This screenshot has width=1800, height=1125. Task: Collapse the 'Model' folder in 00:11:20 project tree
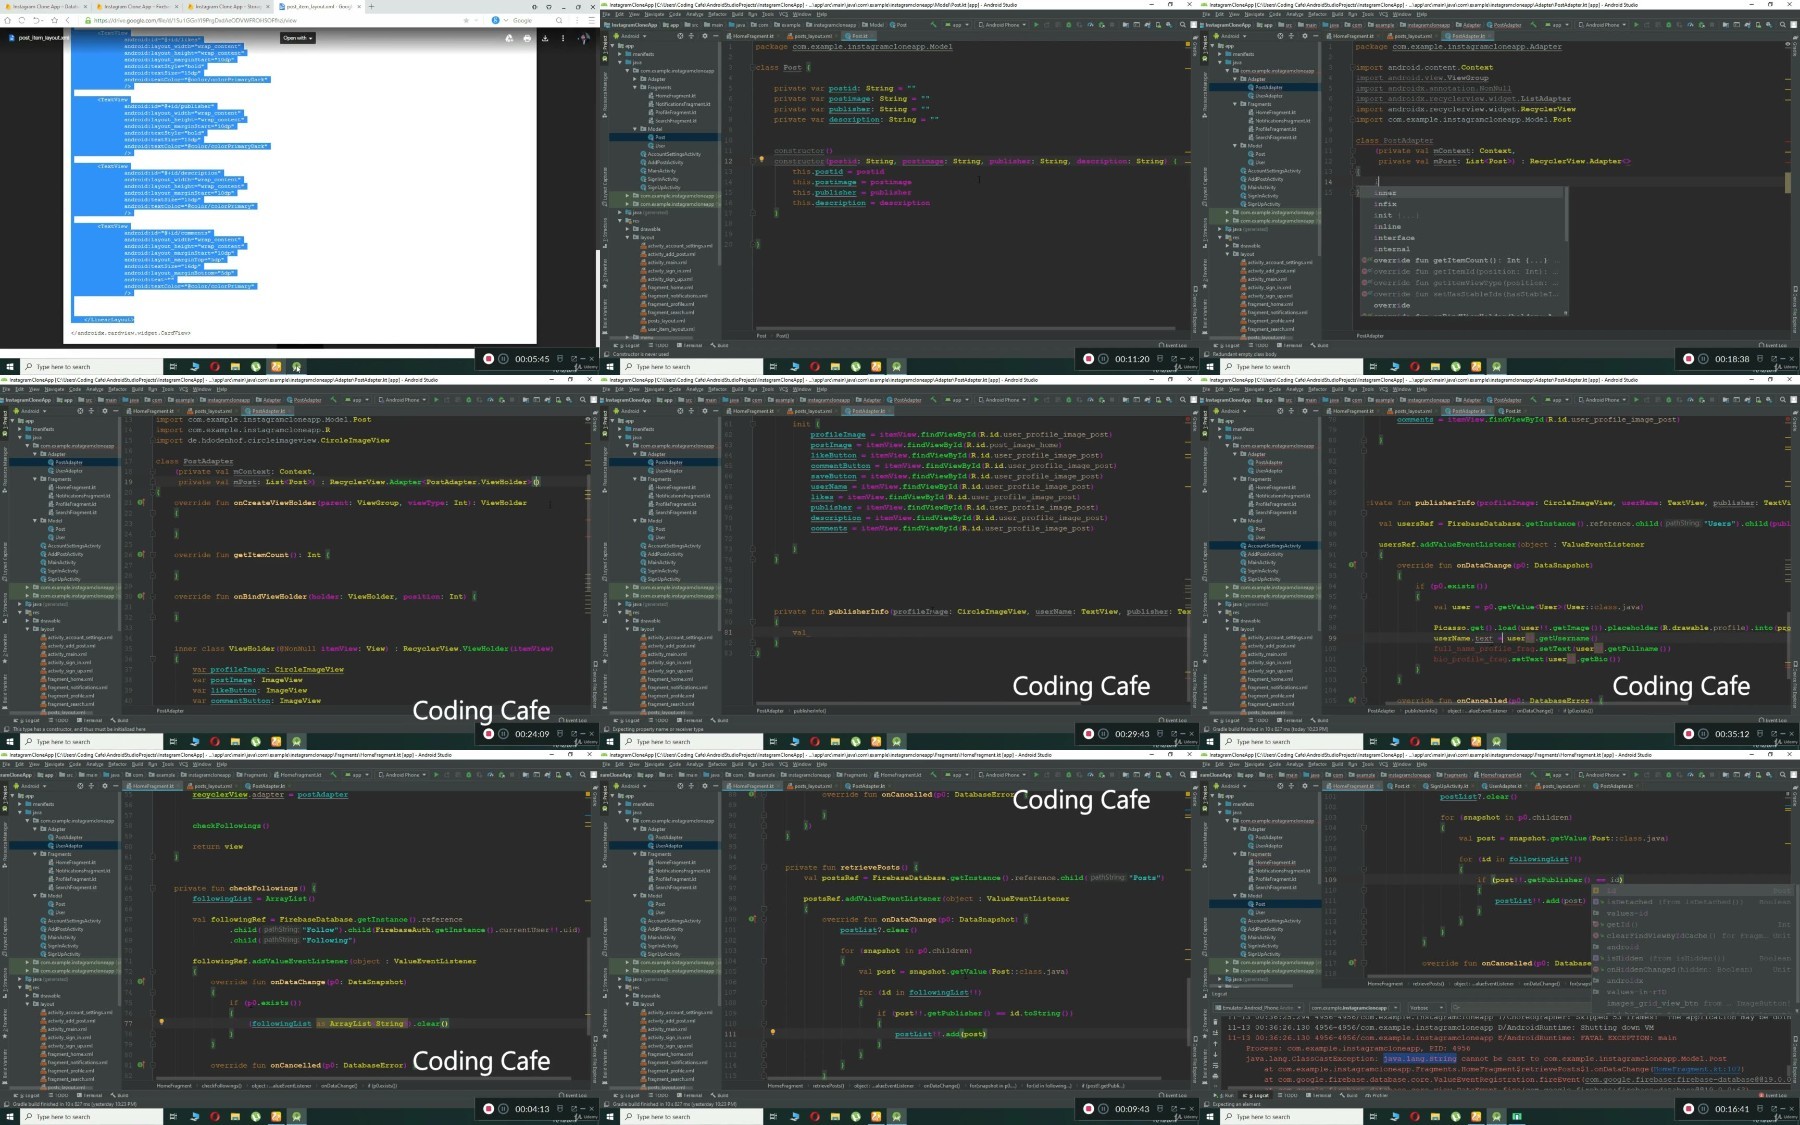(635, 129)
